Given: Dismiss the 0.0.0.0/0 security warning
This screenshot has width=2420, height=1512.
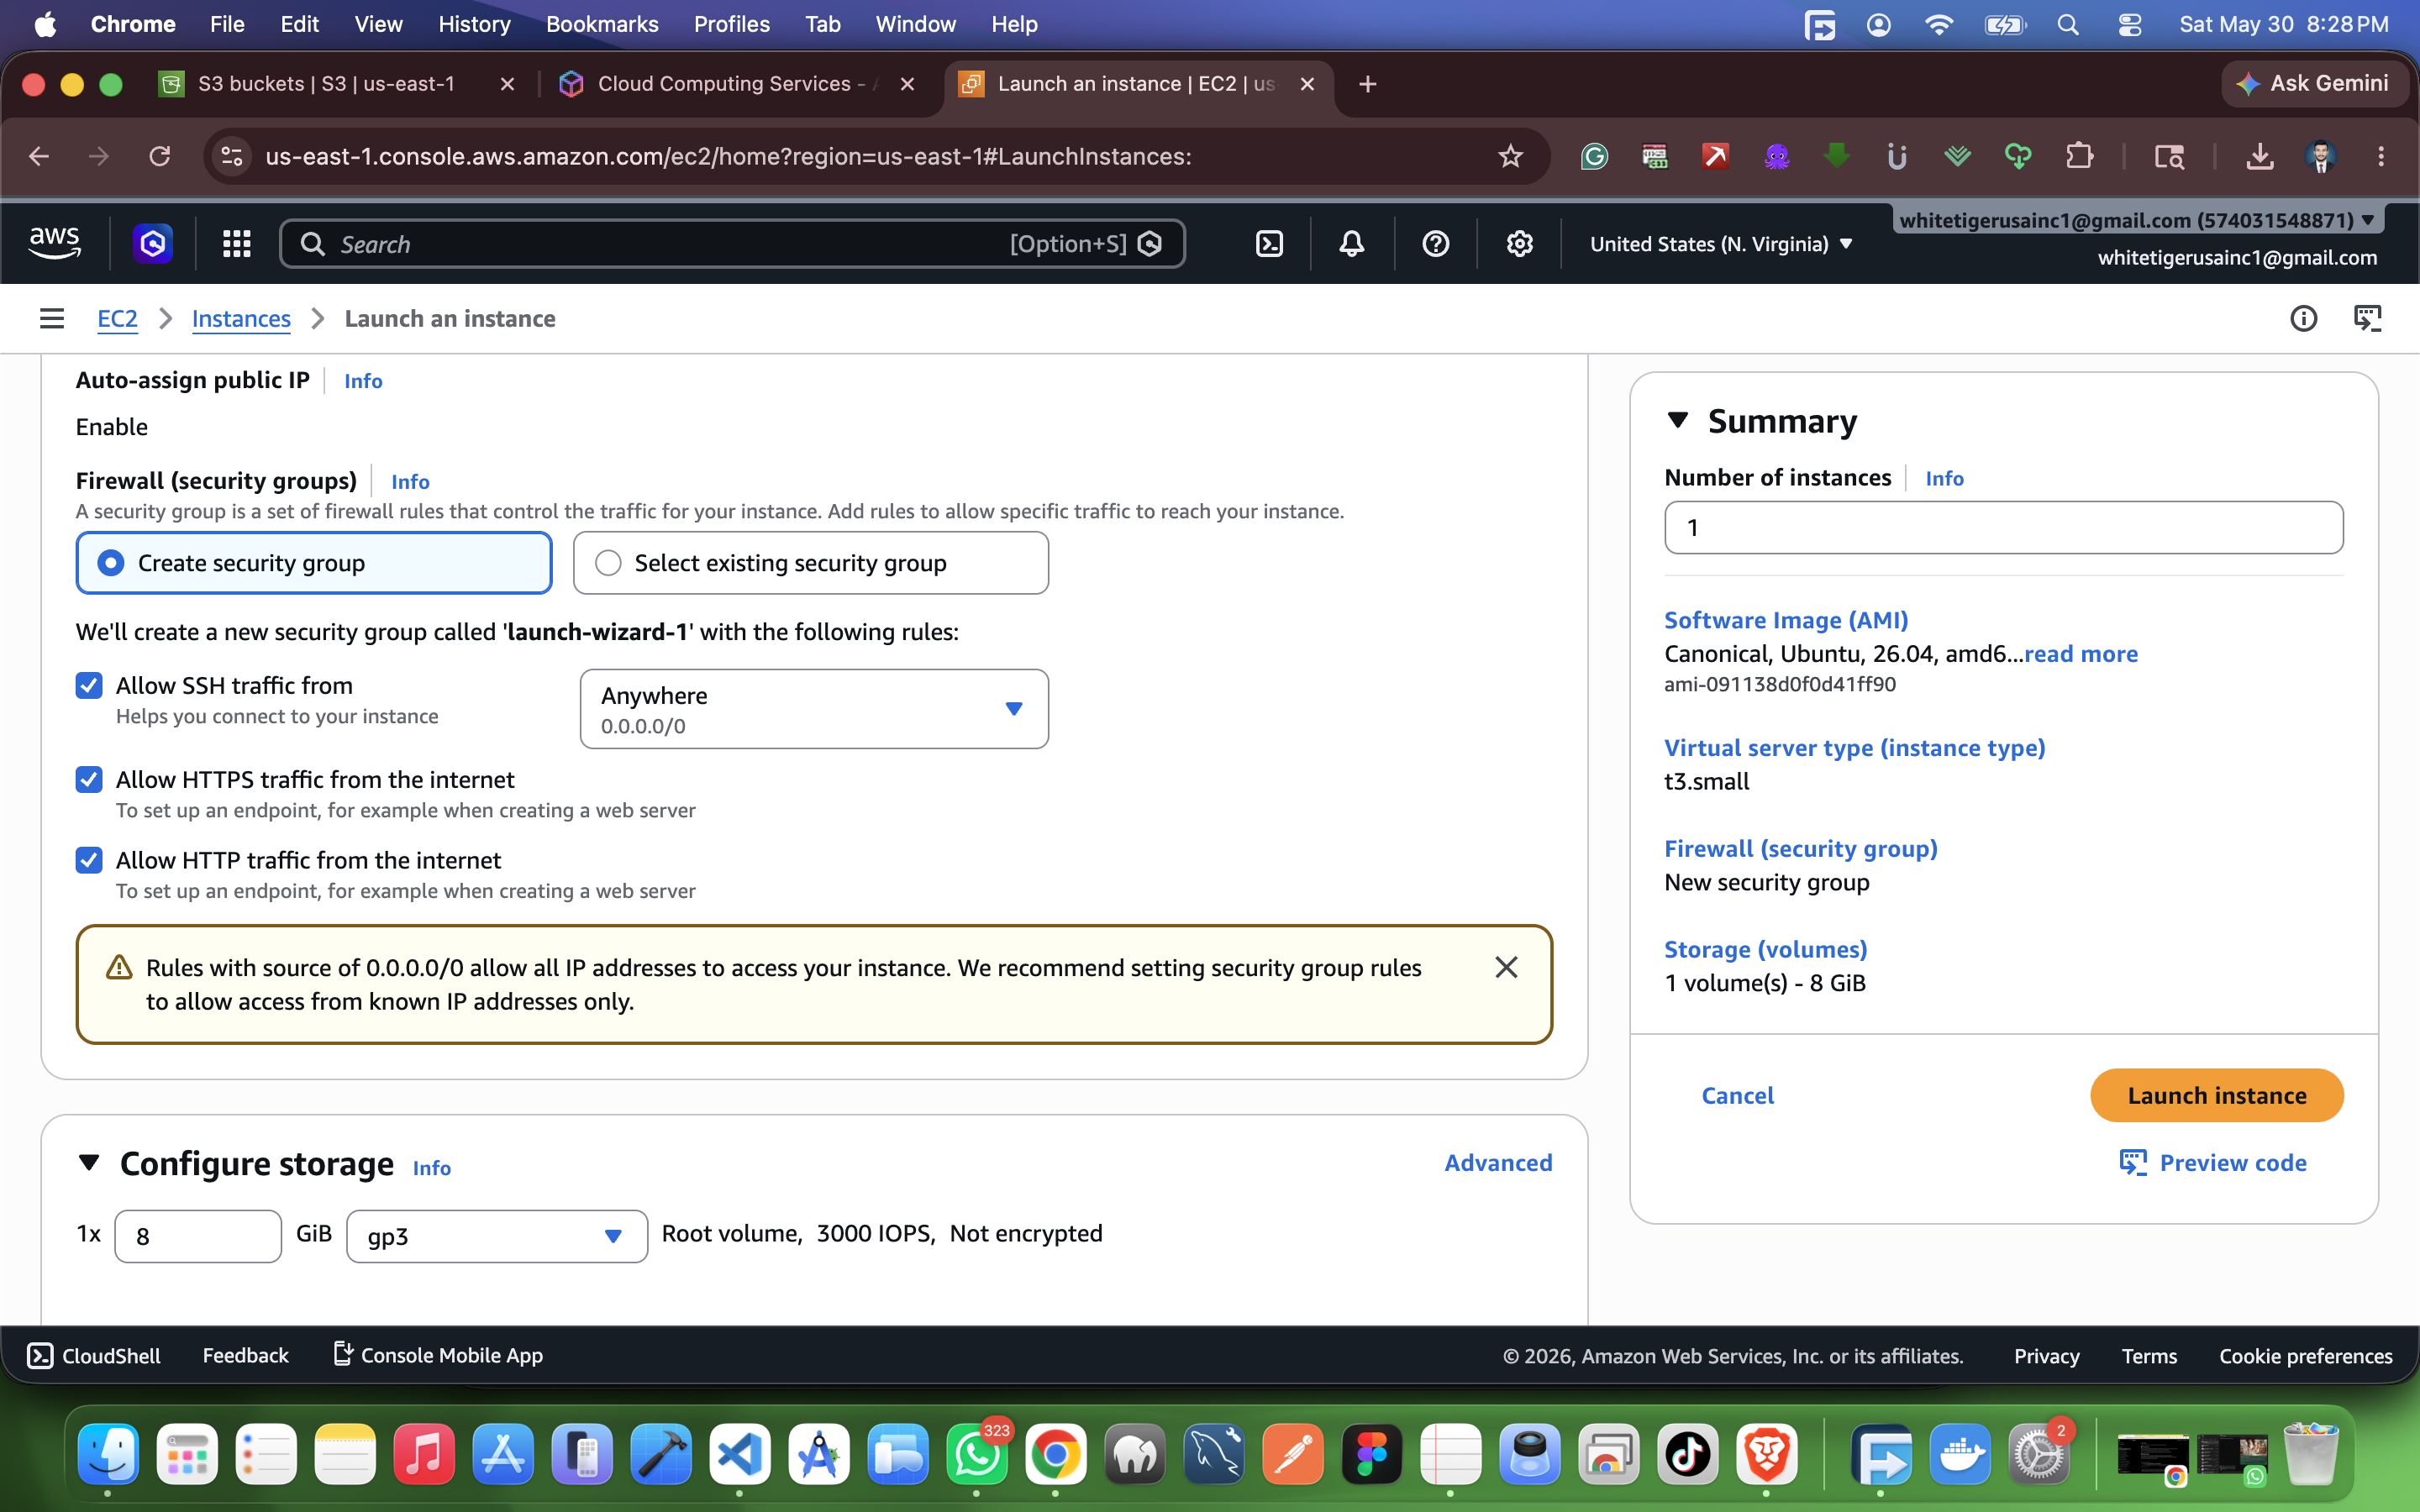Looking at the screenshot, I should click(1506, 967).
